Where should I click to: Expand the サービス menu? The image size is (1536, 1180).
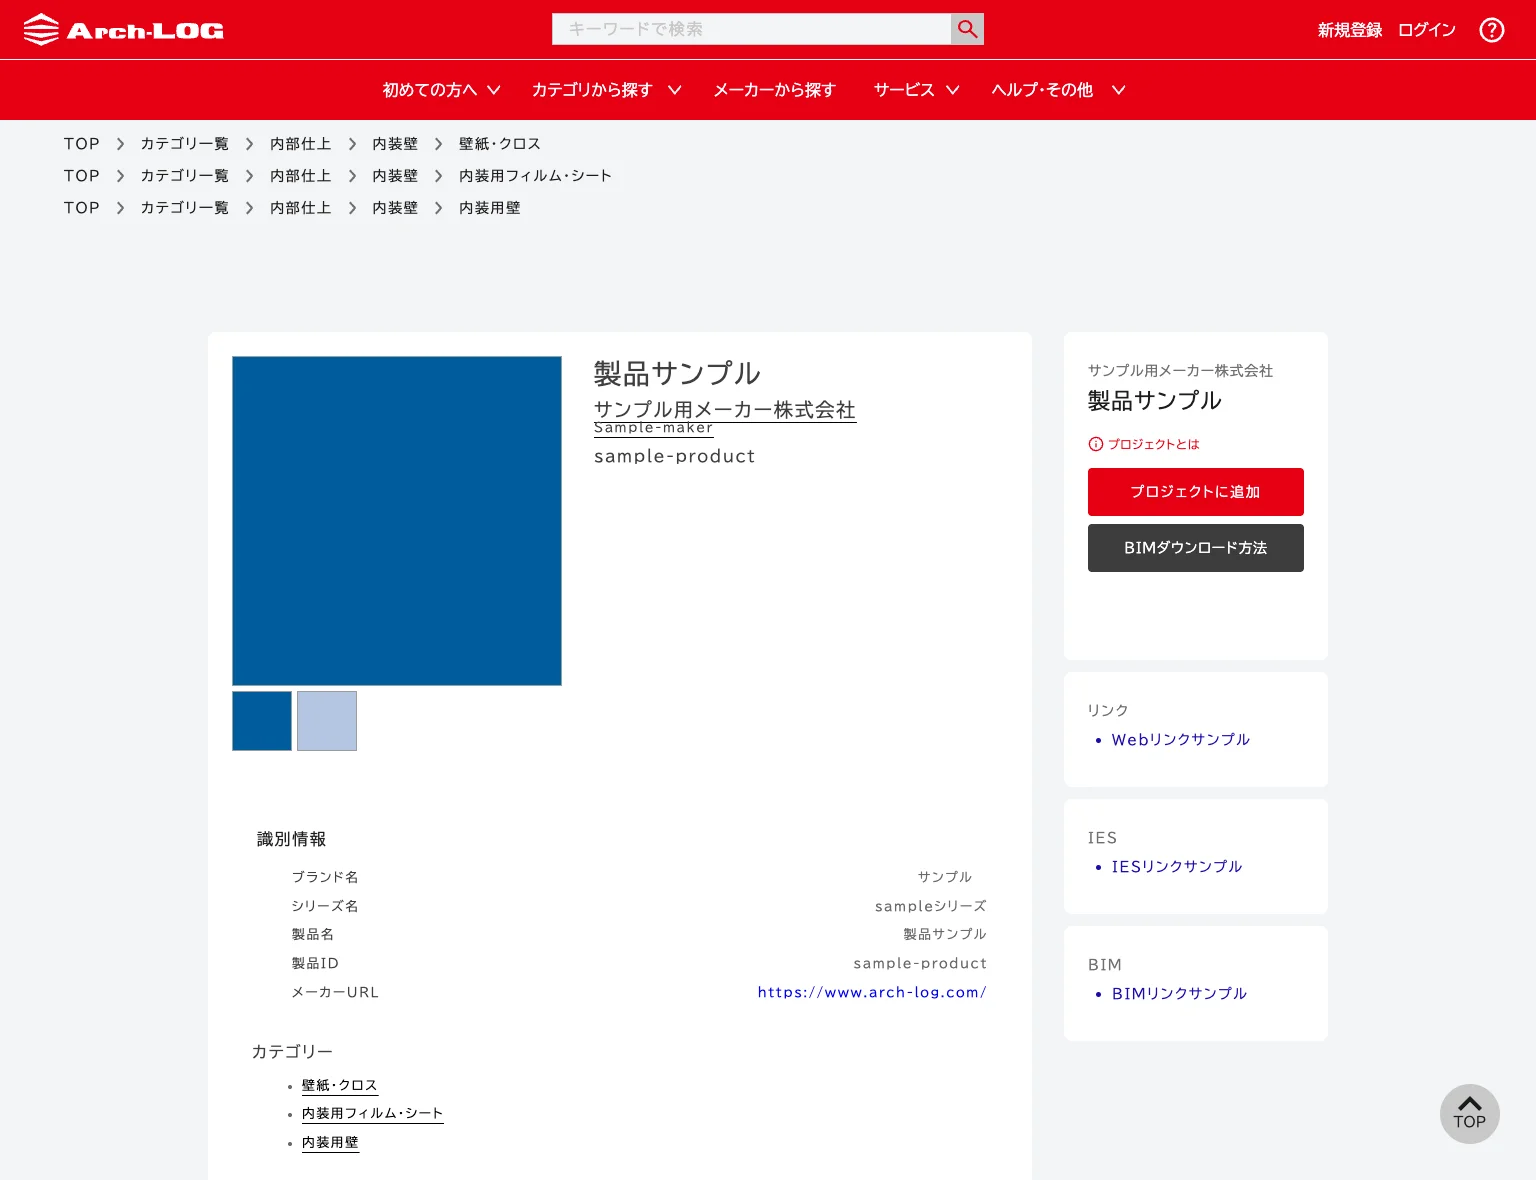pos(916,90)
